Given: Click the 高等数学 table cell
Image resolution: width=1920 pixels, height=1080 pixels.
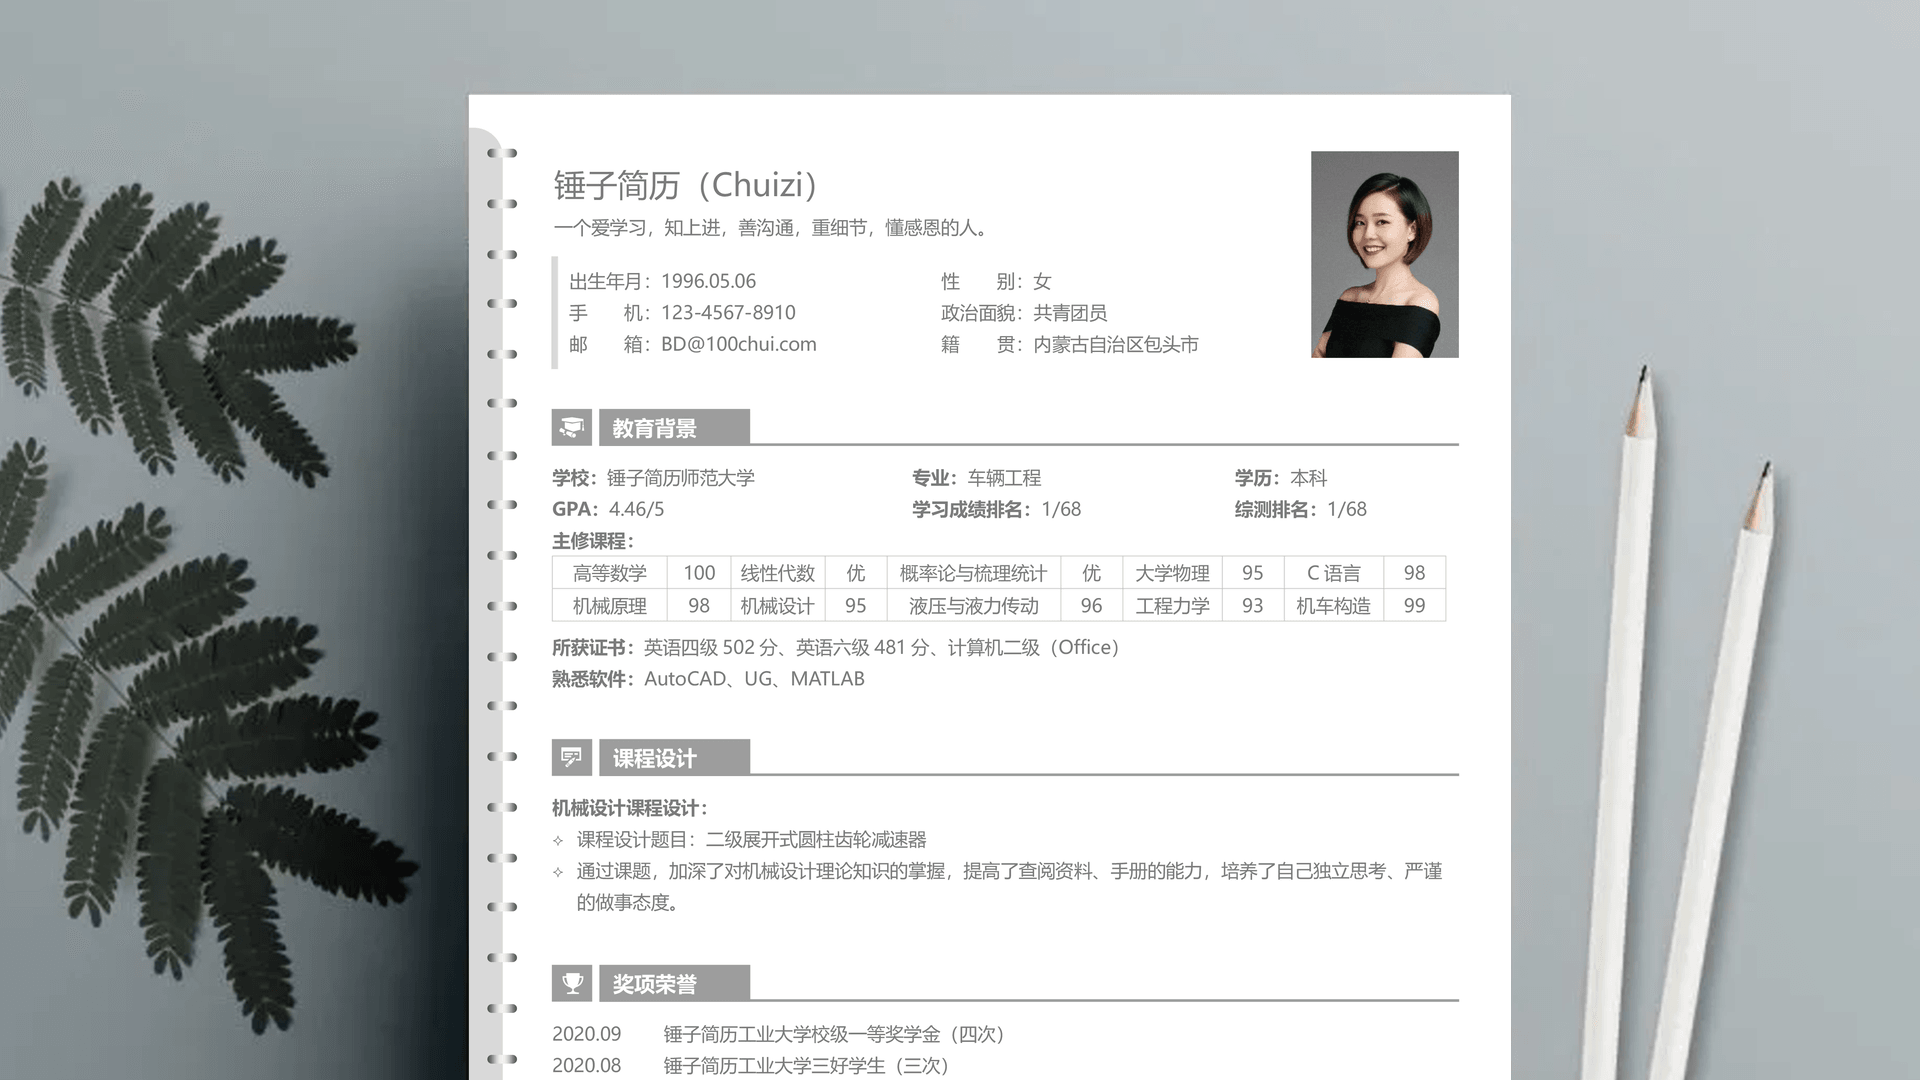Looking at the screenshot, I should click(609, 573).
